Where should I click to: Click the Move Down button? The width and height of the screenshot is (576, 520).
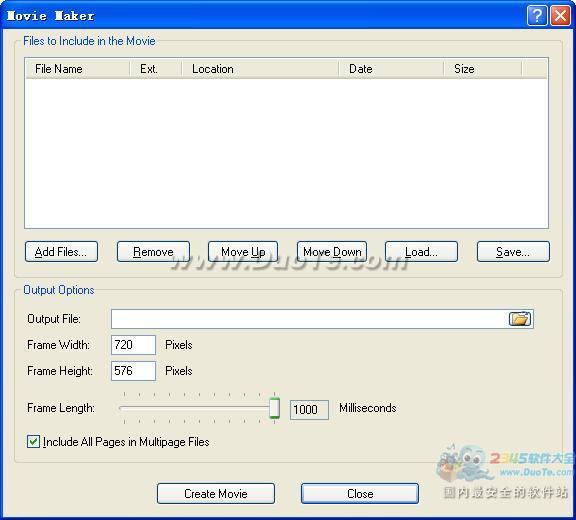332,252
